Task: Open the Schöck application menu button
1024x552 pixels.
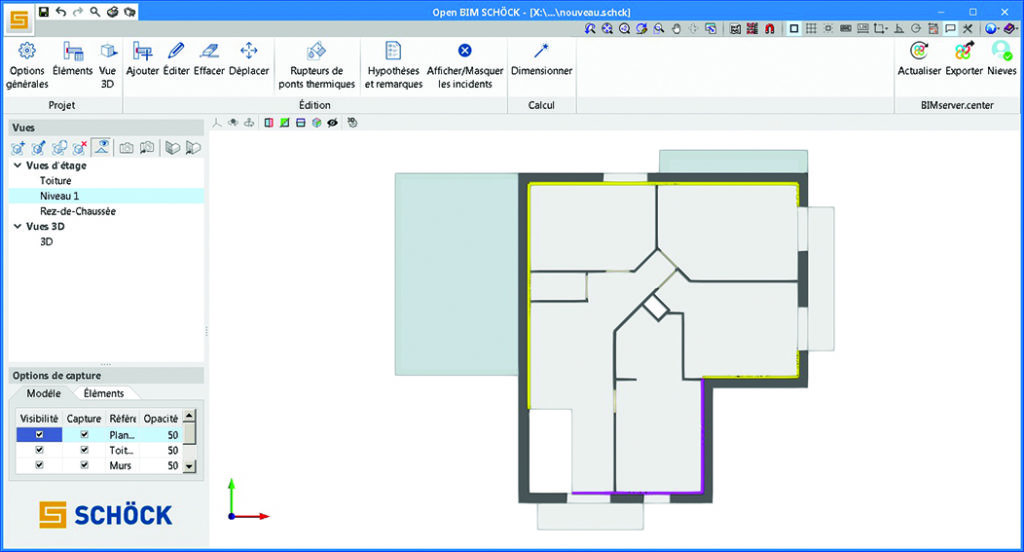Action: pyautogui.click(x=20, y=20)
